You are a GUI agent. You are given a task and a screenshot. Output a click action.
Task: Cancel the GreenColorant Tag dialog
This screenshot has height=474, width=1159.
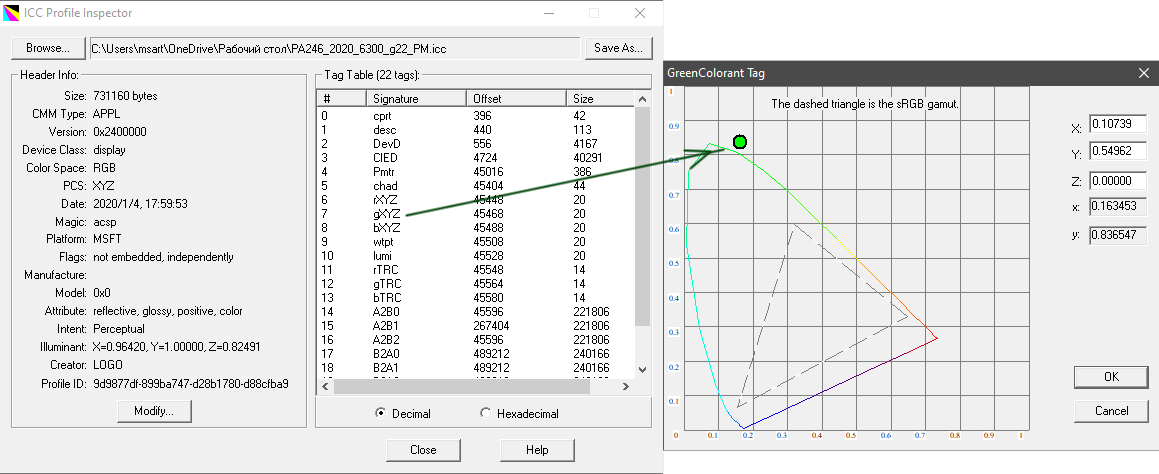click(x=1111, y=410)
